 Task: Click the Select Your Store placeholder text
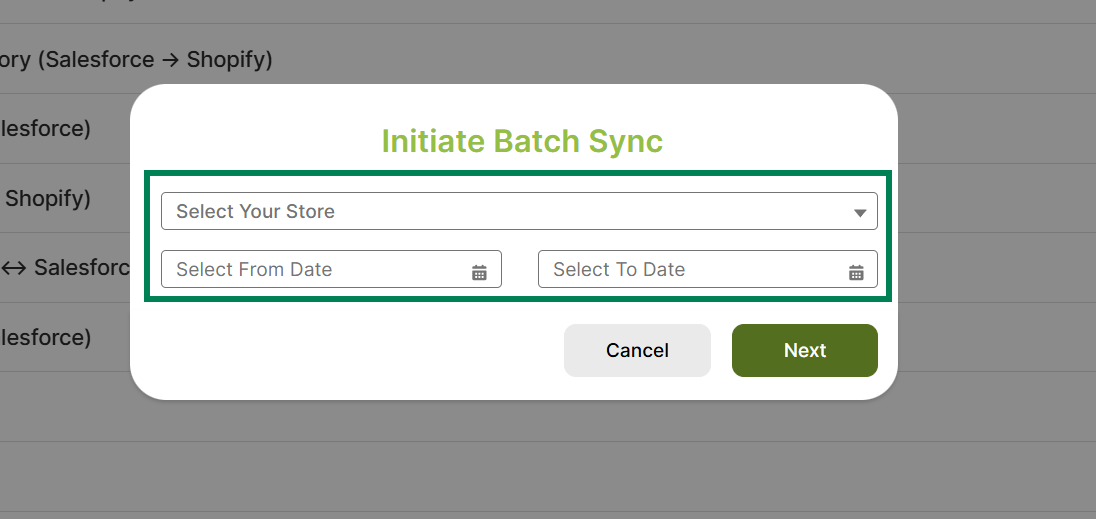pyautogui.click(x=256, y=211)
